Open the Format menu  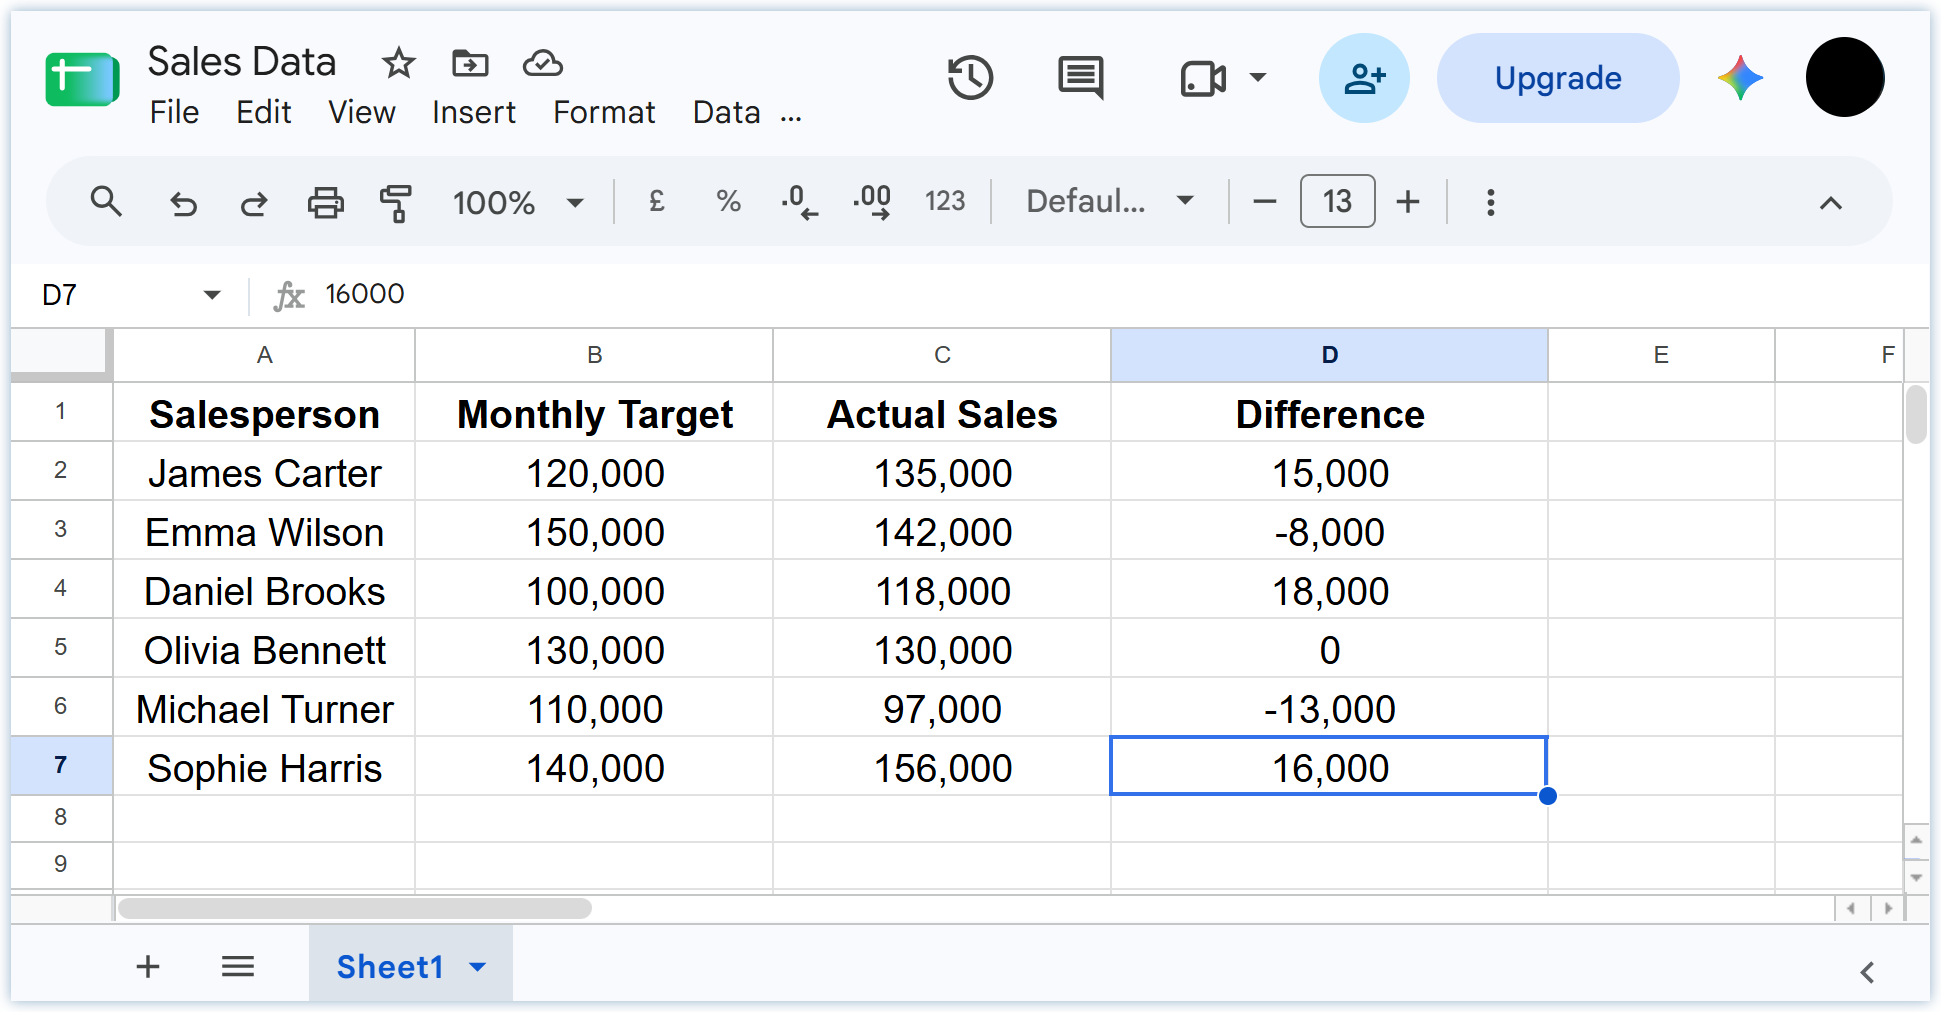pyautogui.click(x=604, y=112)
